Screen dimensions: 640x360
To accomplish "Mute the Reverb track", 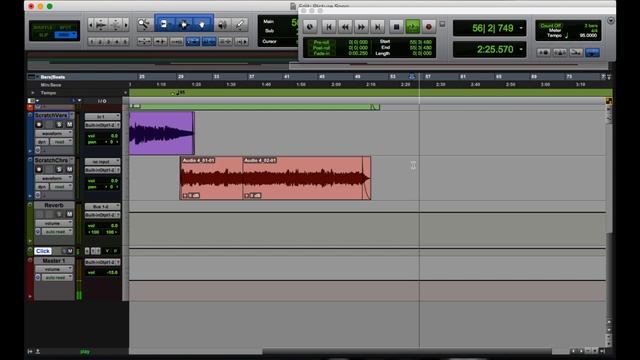I will click(69, 214).
